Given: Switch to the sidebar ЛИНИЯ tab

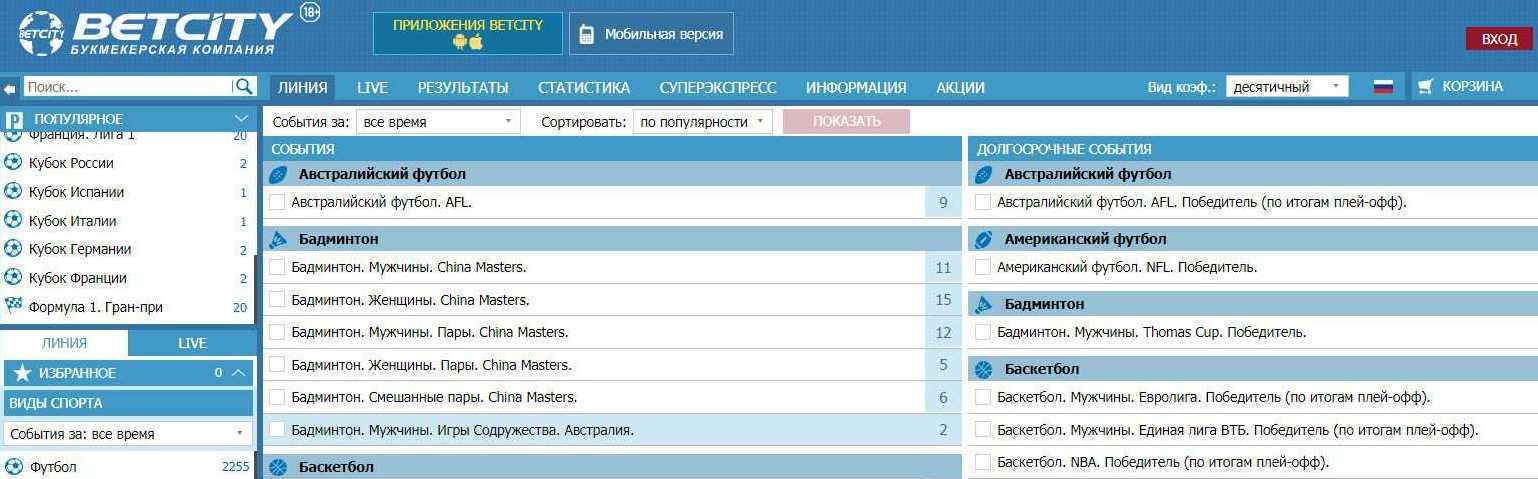Looking at the screenshot, I should click(x=64, y=343).
